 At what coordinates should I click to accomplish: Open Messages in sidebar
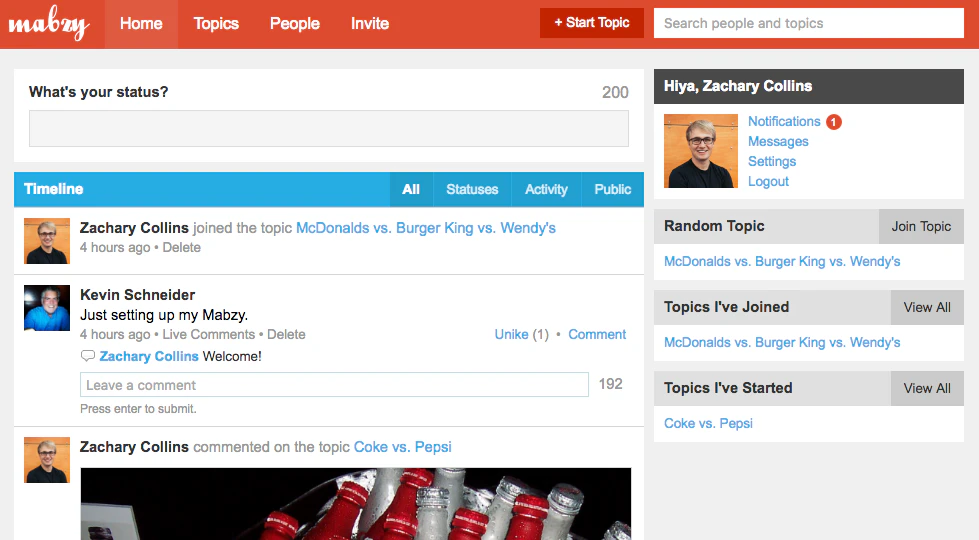tap(778, 142)
